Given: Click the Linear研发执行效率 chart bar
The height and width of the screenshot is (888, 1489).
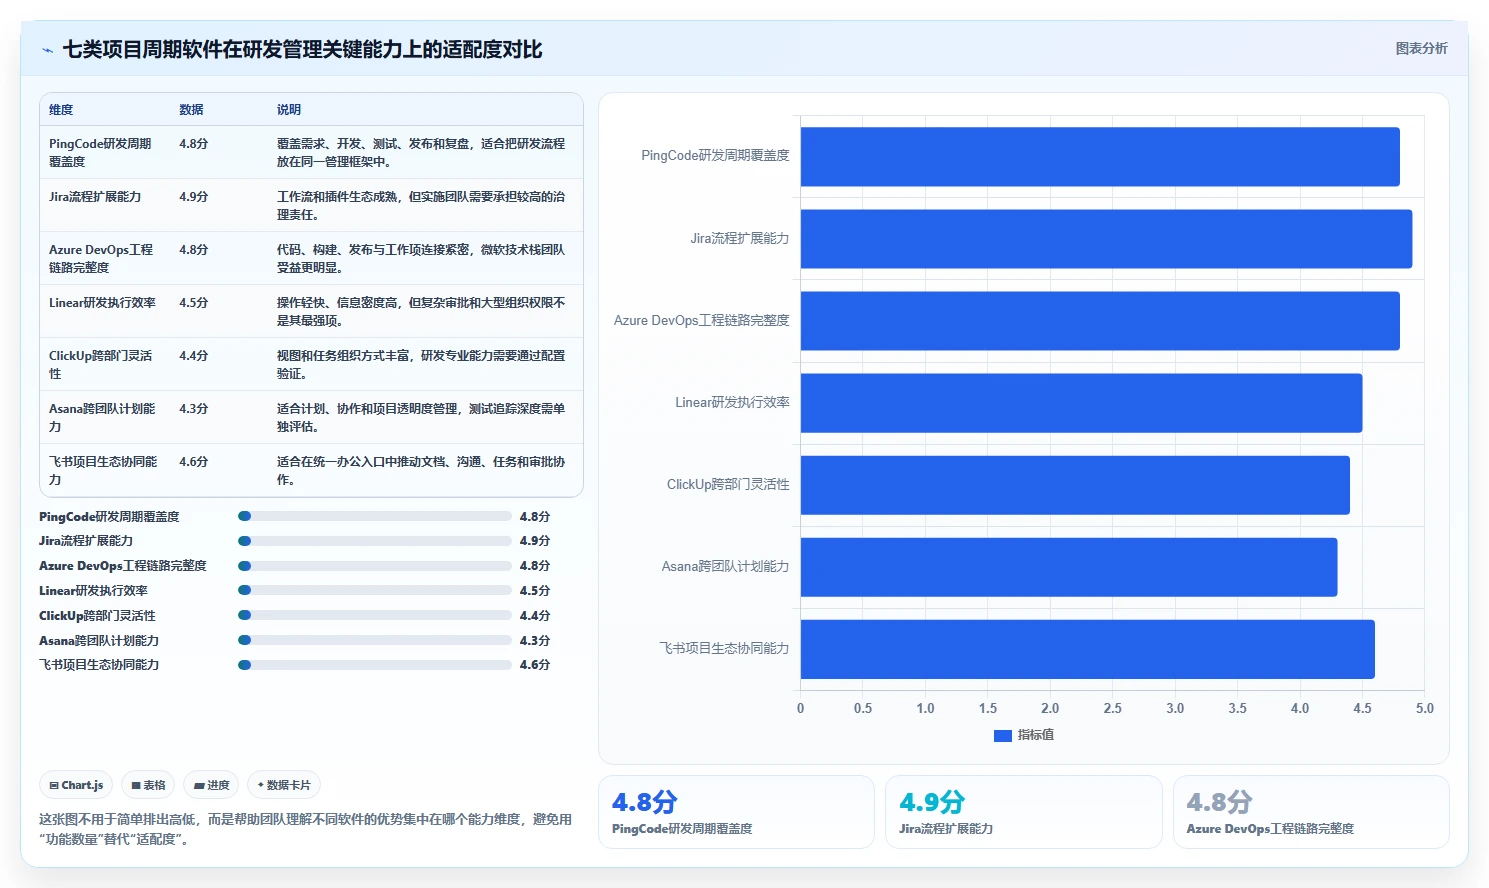Looking at the screenshot, I should pos(1081,403).
